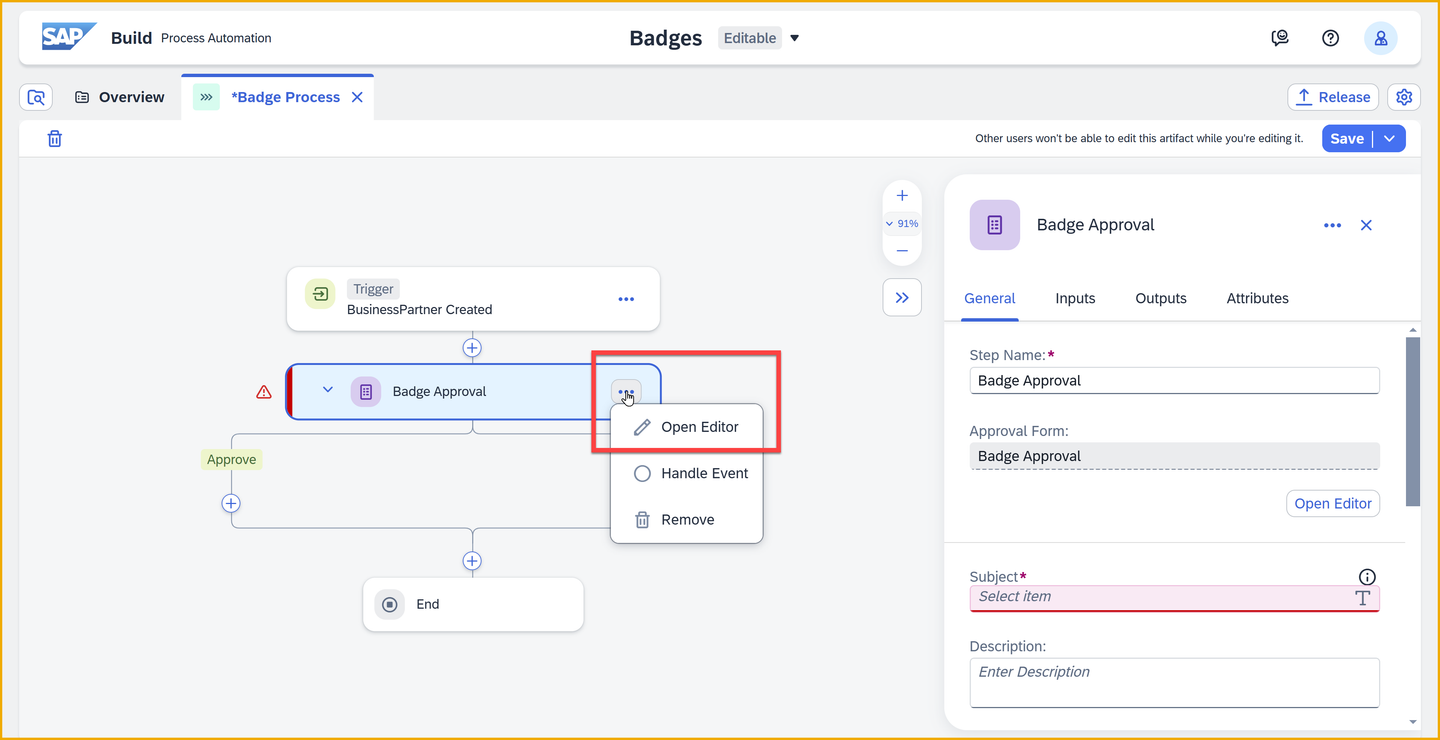Open the General tab

coord(990,298)
